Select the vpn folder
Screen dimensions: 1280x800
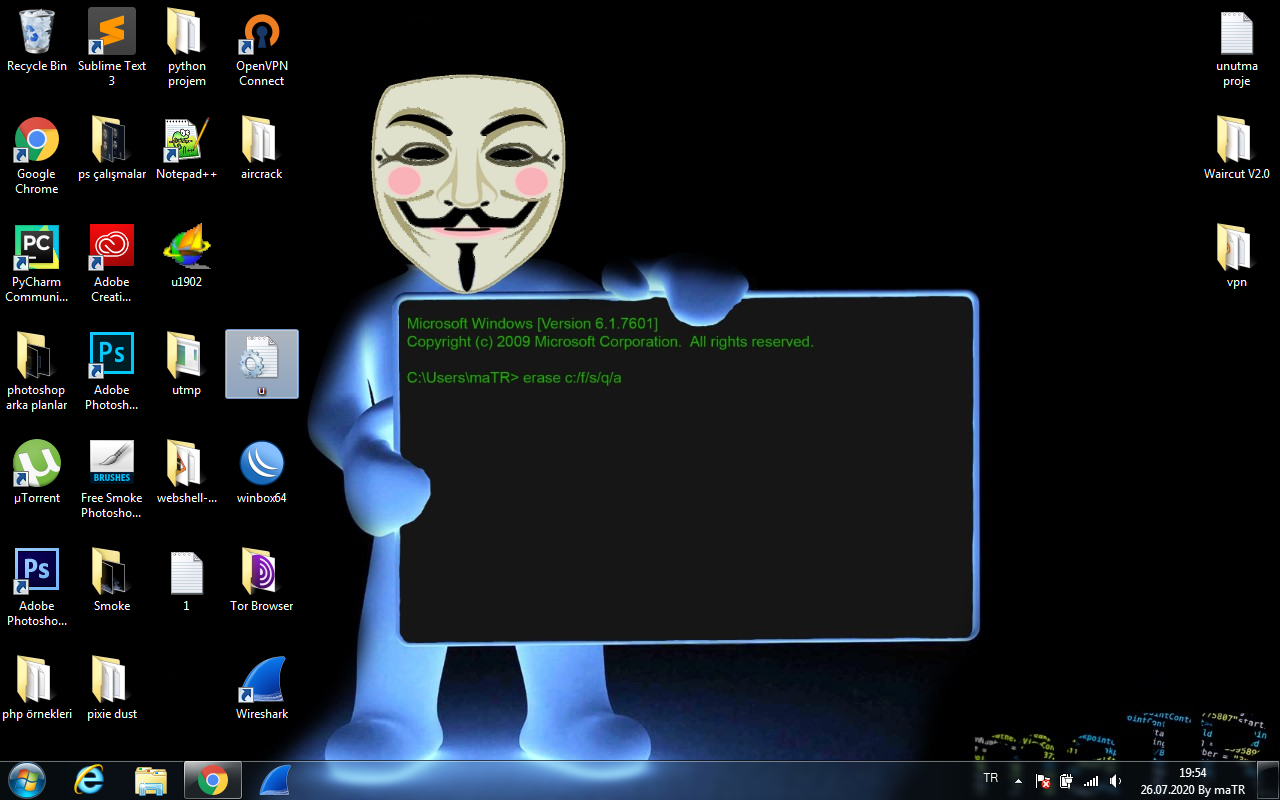pyautogui.click(x=1237, y=256)
